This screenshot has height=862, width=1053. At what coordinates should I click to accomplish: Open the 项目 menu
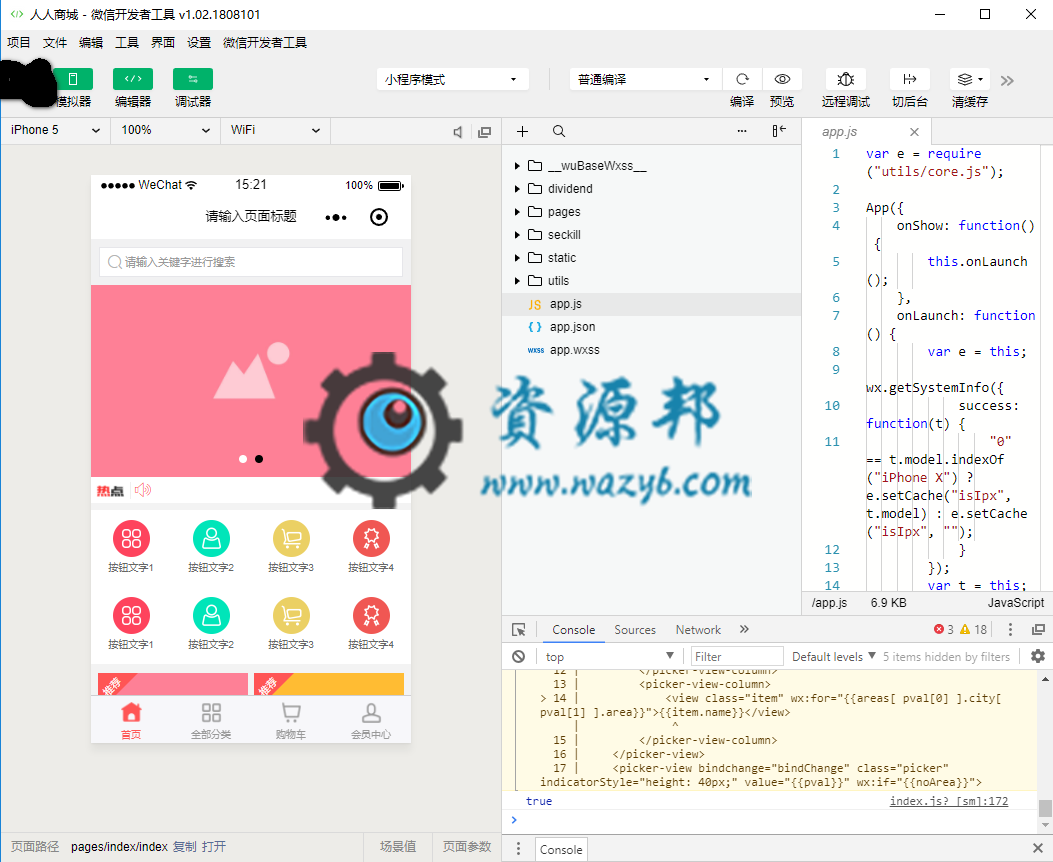(x=19, y=43)
